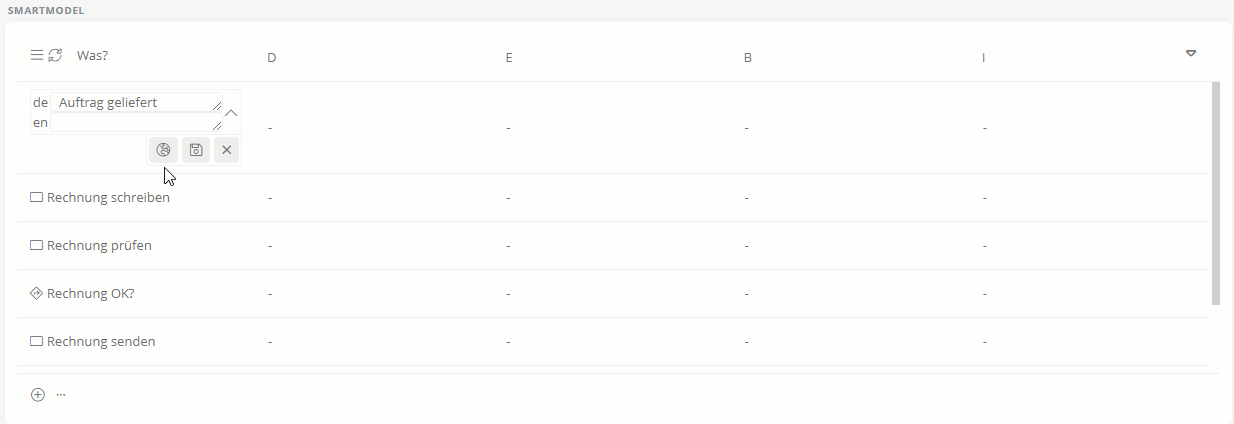Image resolution: width=1234 pixels, height=424 pixels.
Task: Click the diamond gateway icon before Rechnung OK?
Action: point(37,294)
